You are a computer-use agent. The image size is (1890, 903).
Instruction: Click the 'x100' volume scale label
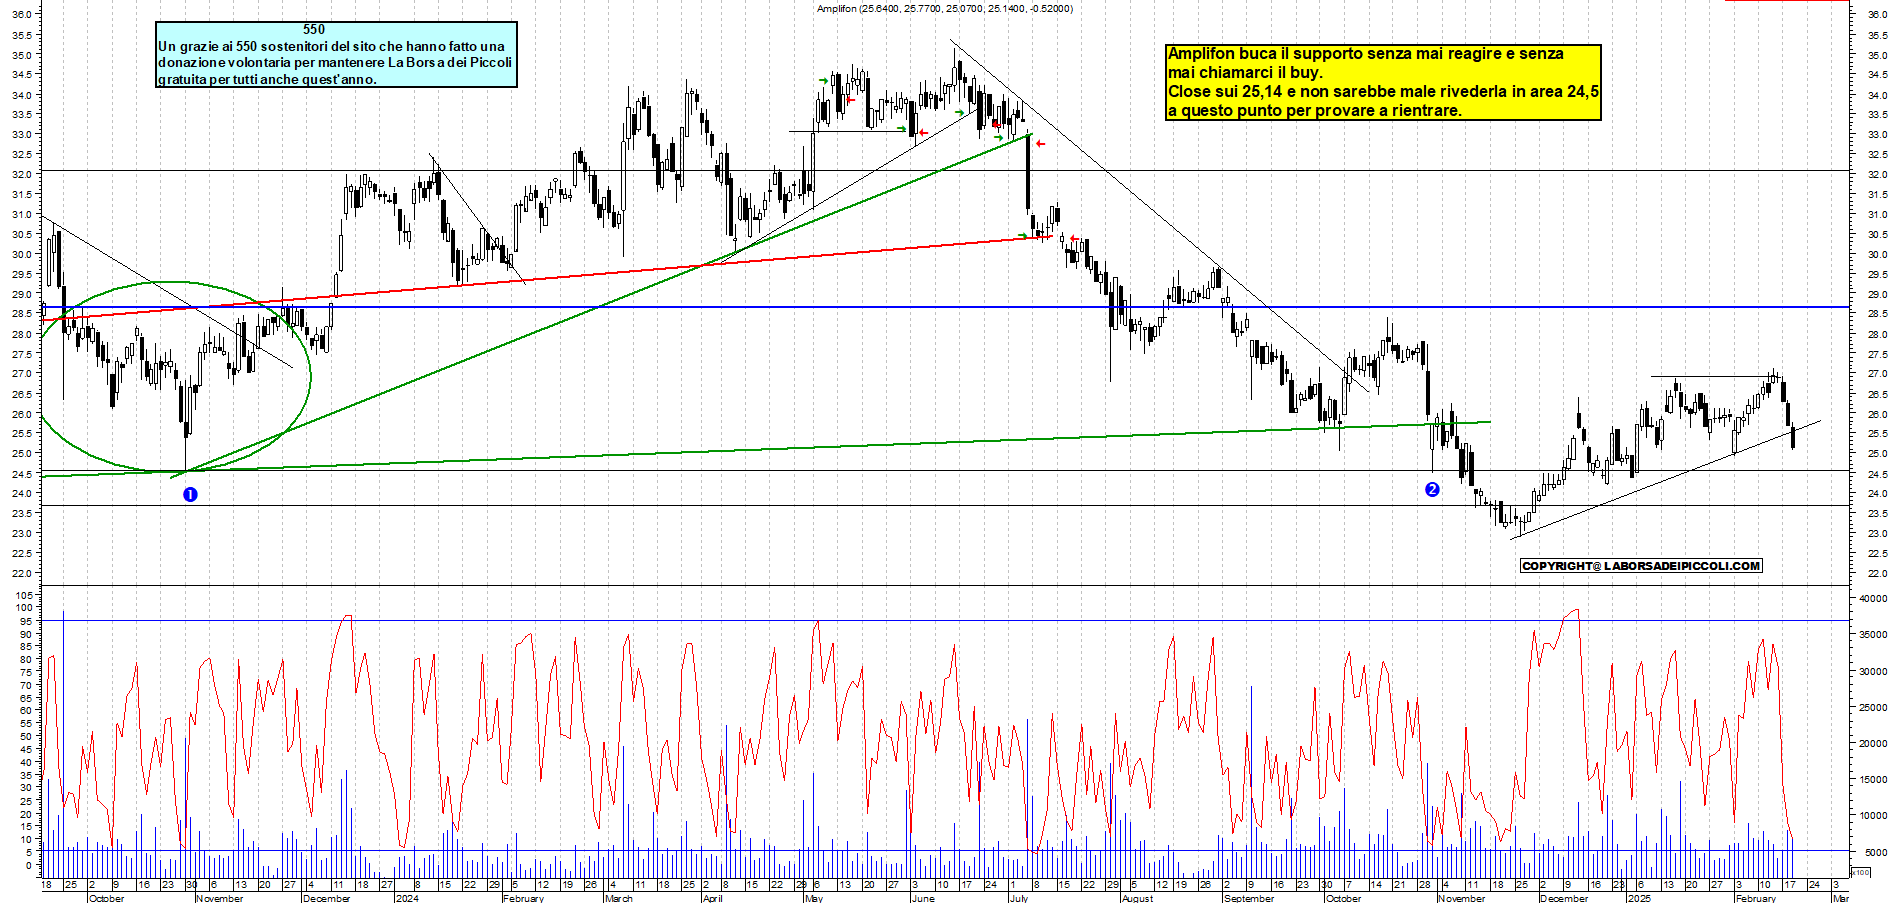point(1861,872)
